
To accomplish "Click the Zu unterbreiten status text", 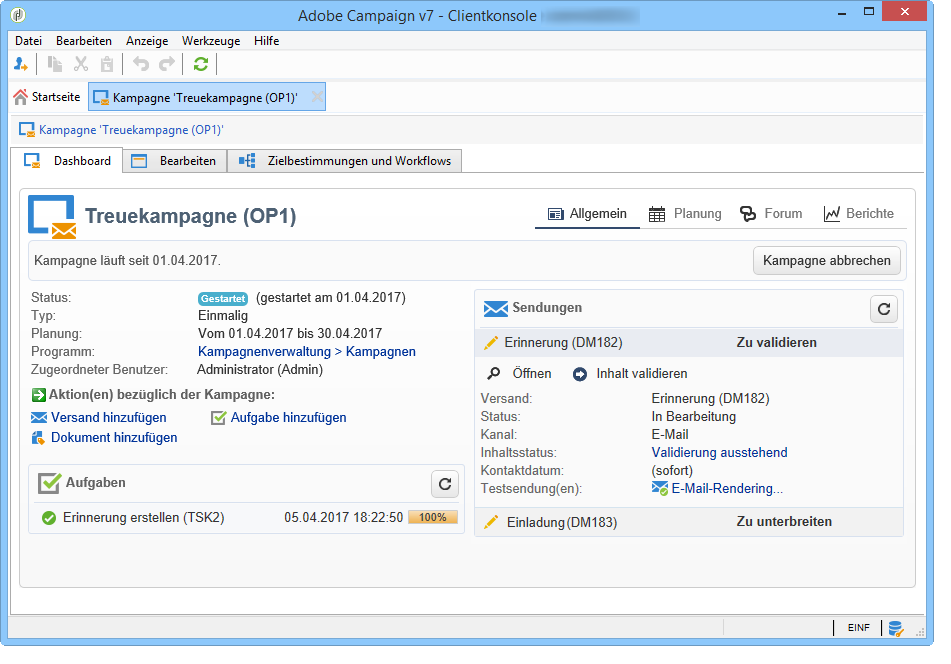I will [784, 521].
